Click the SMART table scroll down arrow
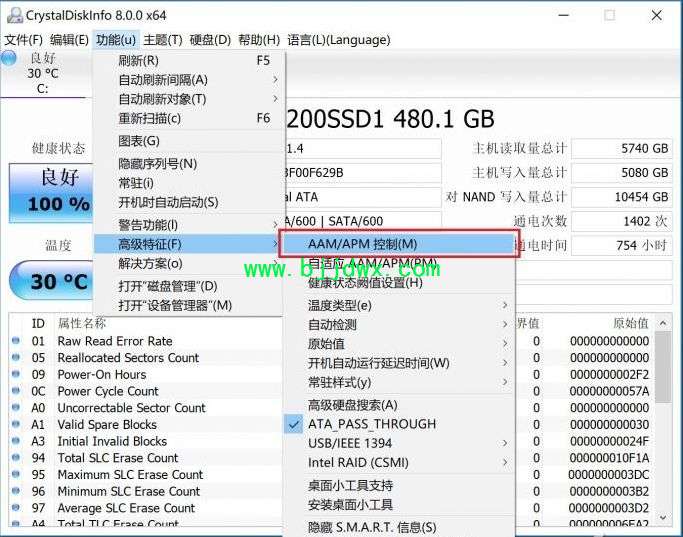This screenshot has height=537, width=683. [663, 517]
